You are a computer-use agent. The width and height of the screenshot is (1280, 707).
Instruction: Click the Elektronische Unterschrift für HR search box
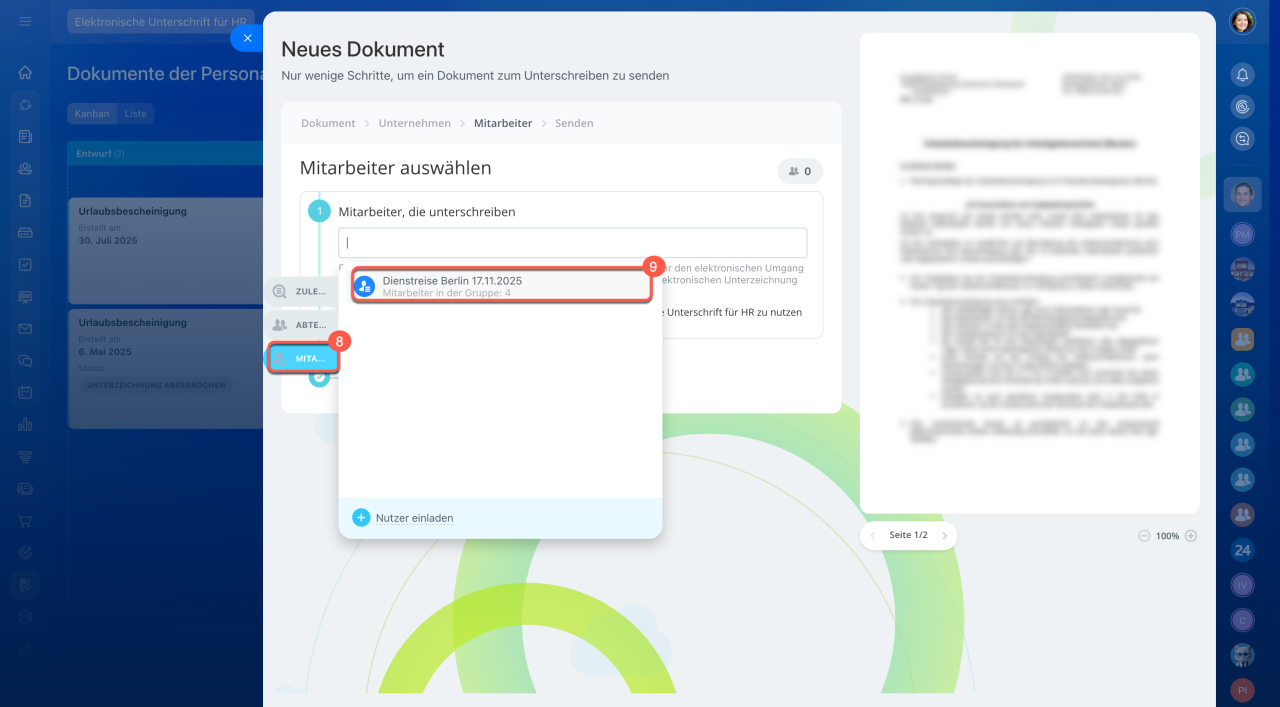coord(160,21)
